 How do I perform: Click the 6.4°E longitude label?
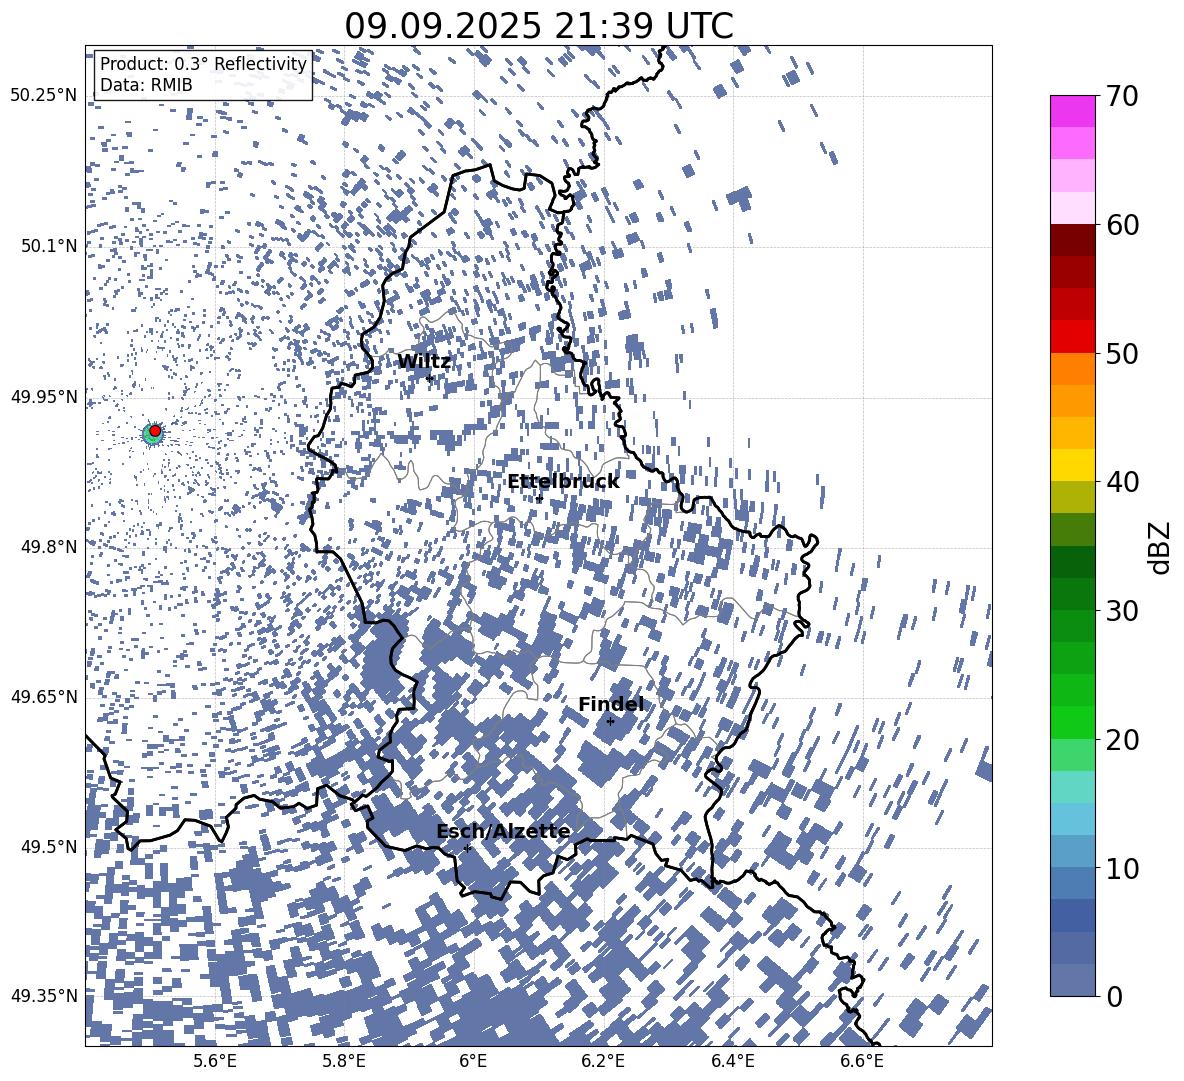732,1061
